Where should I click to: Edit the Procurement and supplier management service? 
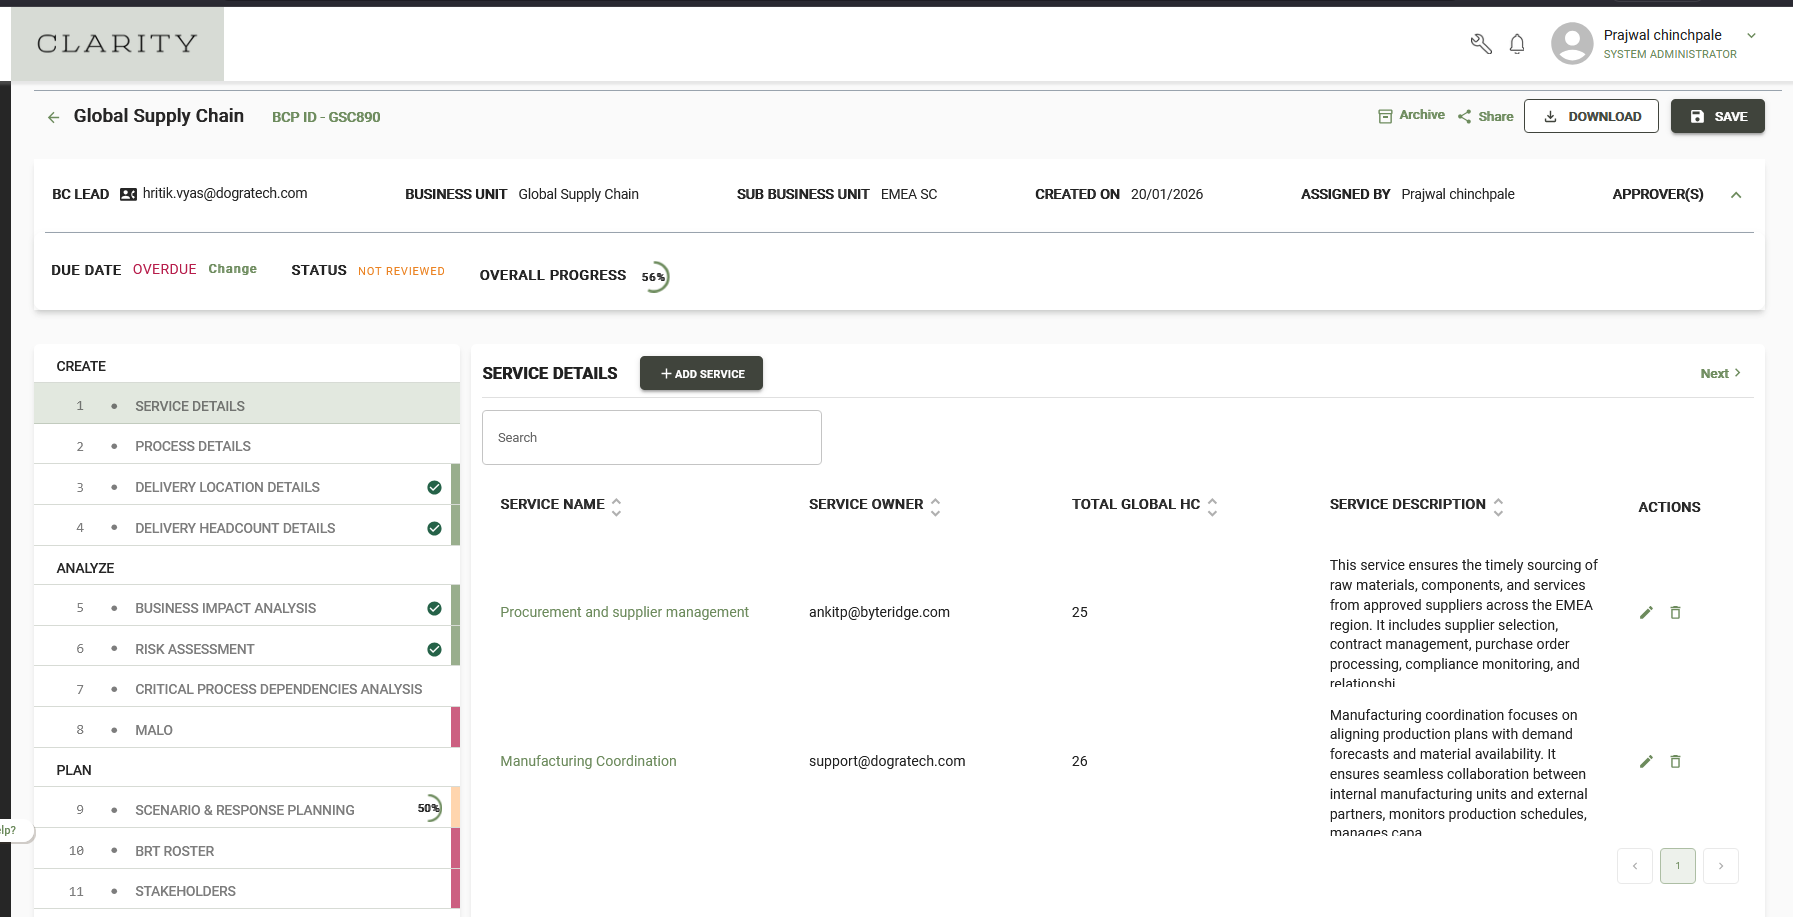tap(1646, 612)
